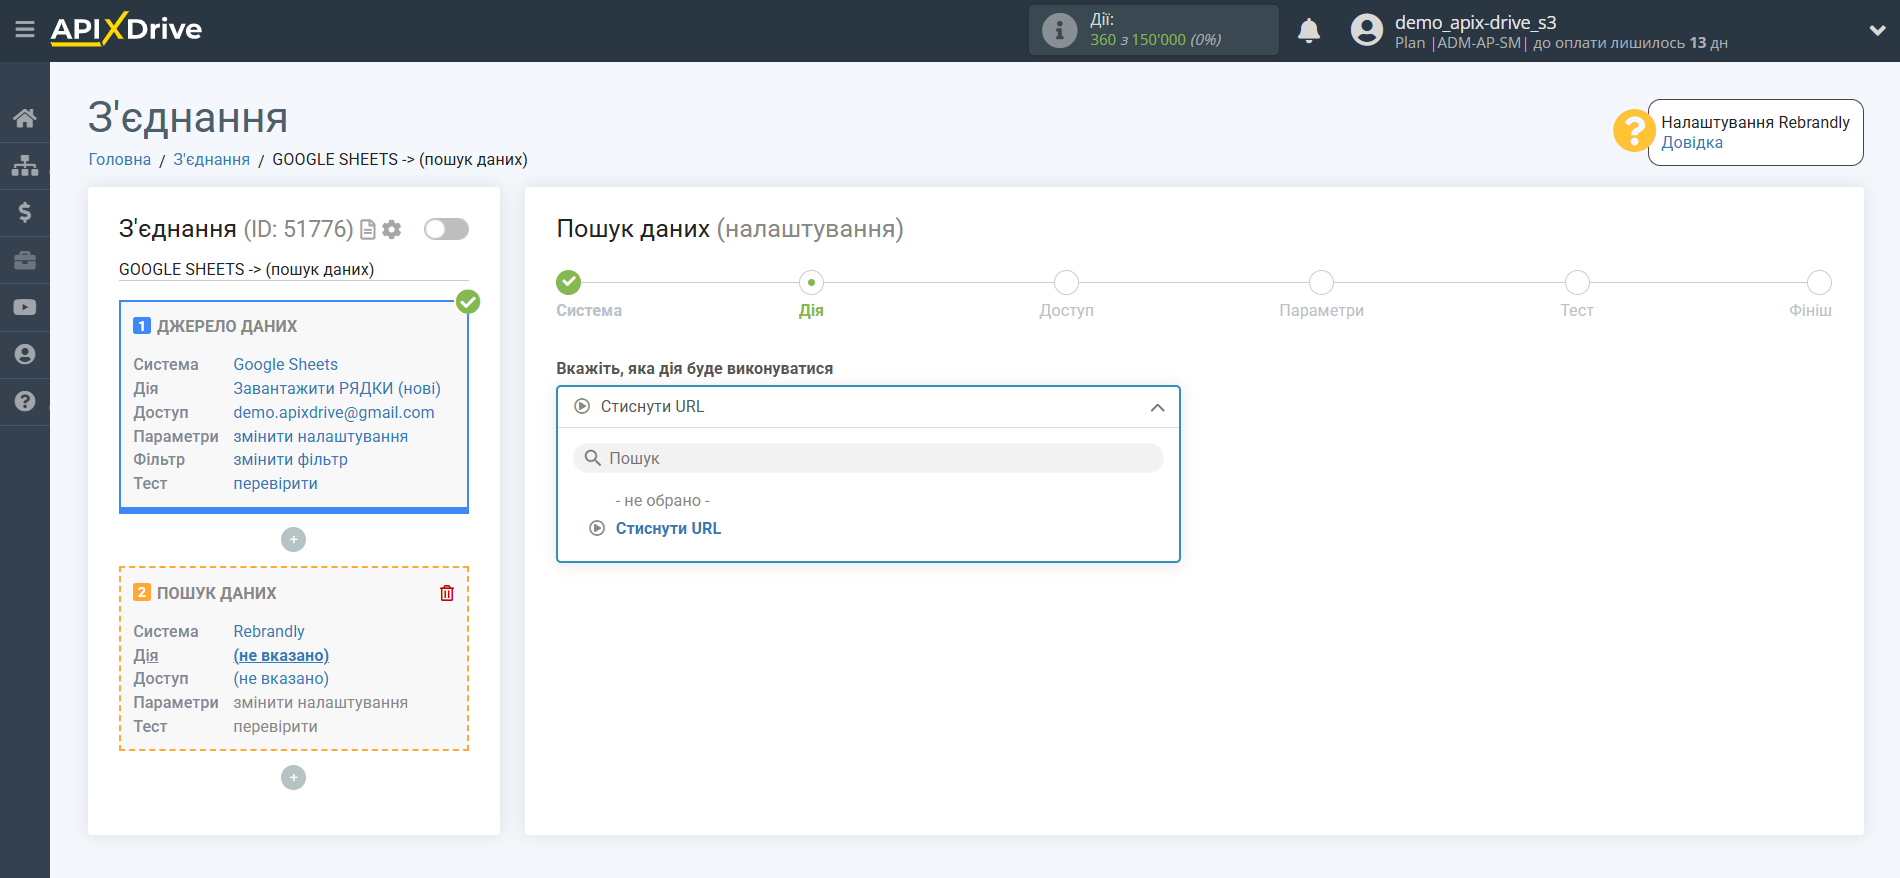Delete the ПОШУК ДАНИХ block with trash icon
Image resolution: width=1900 pixels, height=878 pixels.
tap(447, 593)
